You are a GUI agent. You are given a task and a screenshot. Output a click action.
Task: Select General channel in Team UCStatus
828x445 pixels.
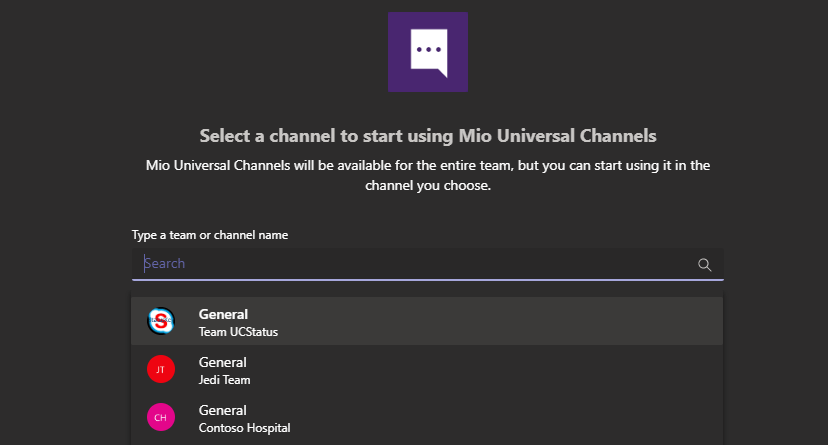point(223,314)
